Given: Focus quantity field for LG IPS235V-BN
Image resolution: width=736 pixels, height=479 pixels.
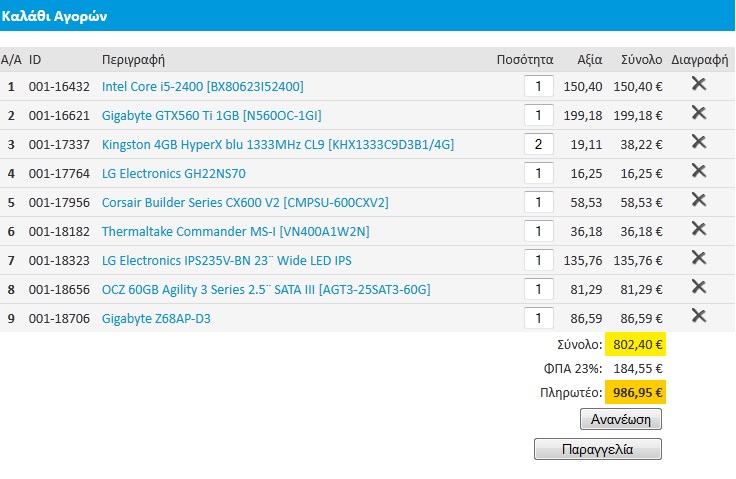Looking at the screenshot, I should (x=538, y=260).
